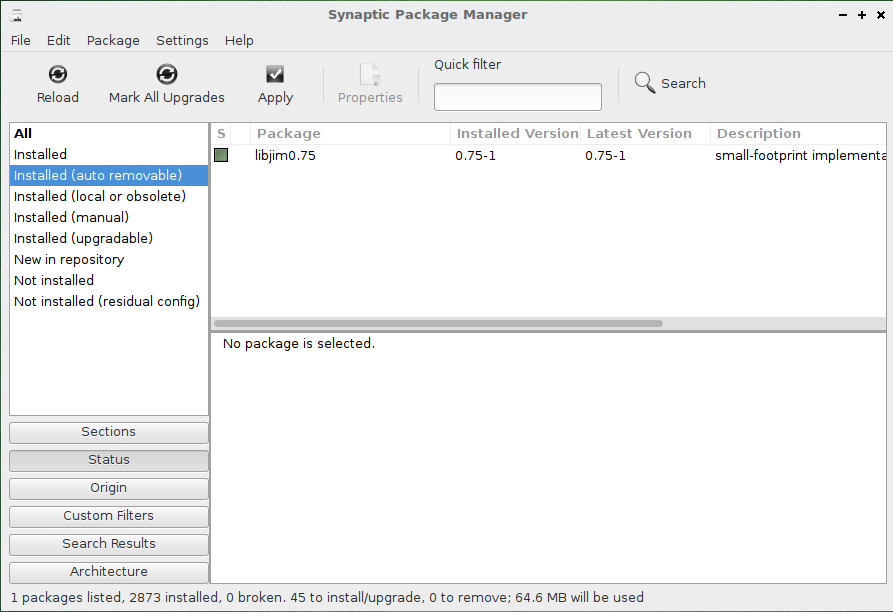The width and height of the screenshot is (893, 612).
Task: Select Installed (upgradable) filter
Action: click(109, 239)
